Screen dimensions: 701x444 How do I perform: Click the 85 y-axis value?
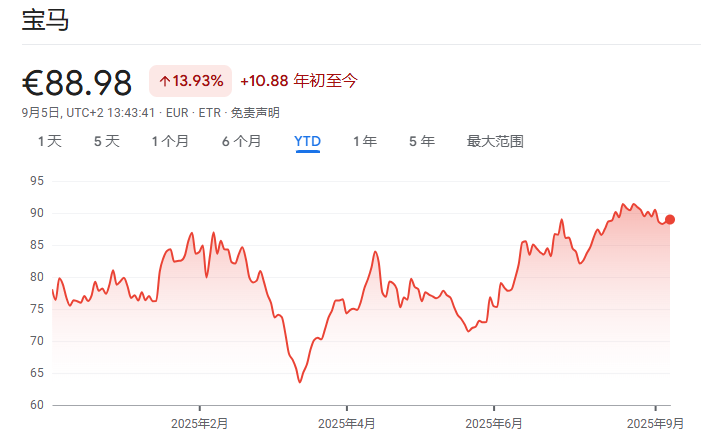[37, 245]
